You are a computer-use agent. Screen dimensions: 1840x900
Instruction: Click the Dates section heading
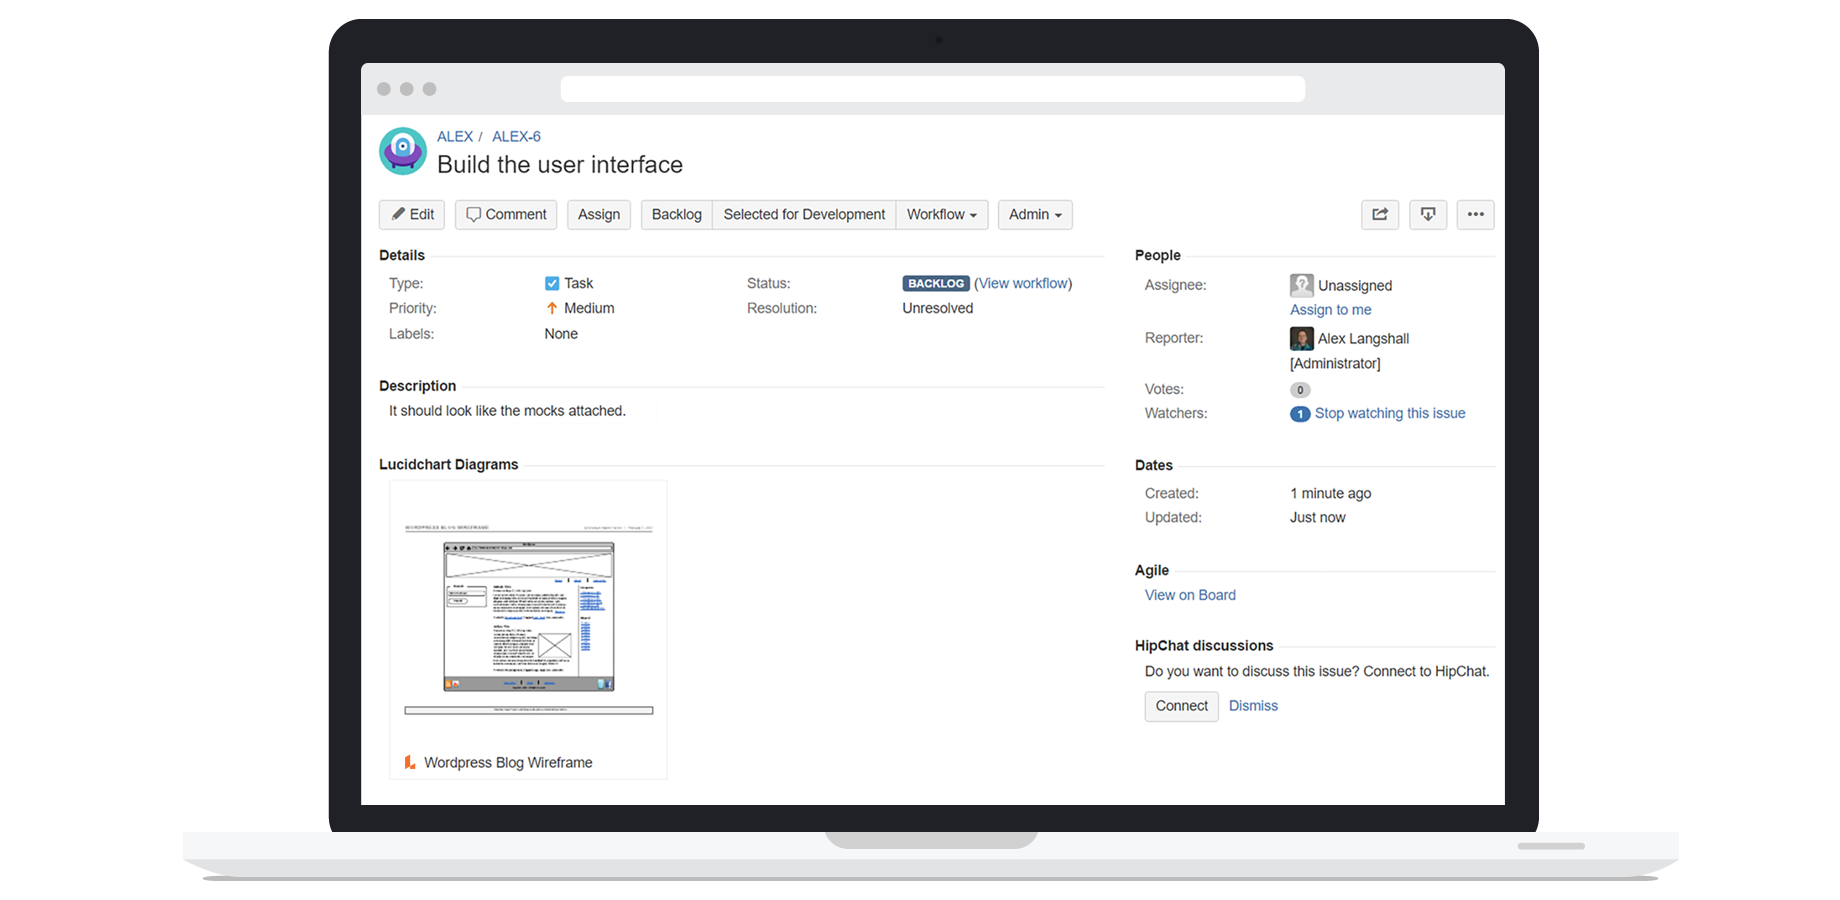(x=1154, y=465)
